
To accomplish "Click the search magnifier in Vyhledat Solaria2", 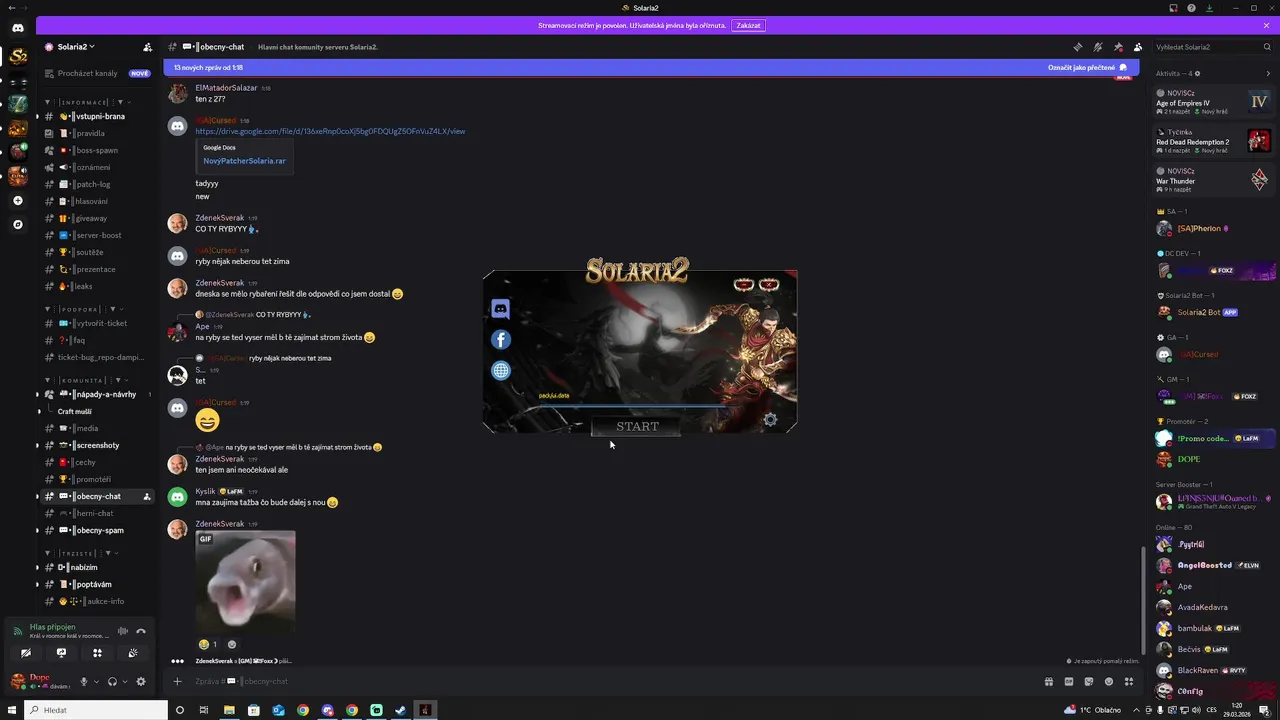I will 1266,47.
